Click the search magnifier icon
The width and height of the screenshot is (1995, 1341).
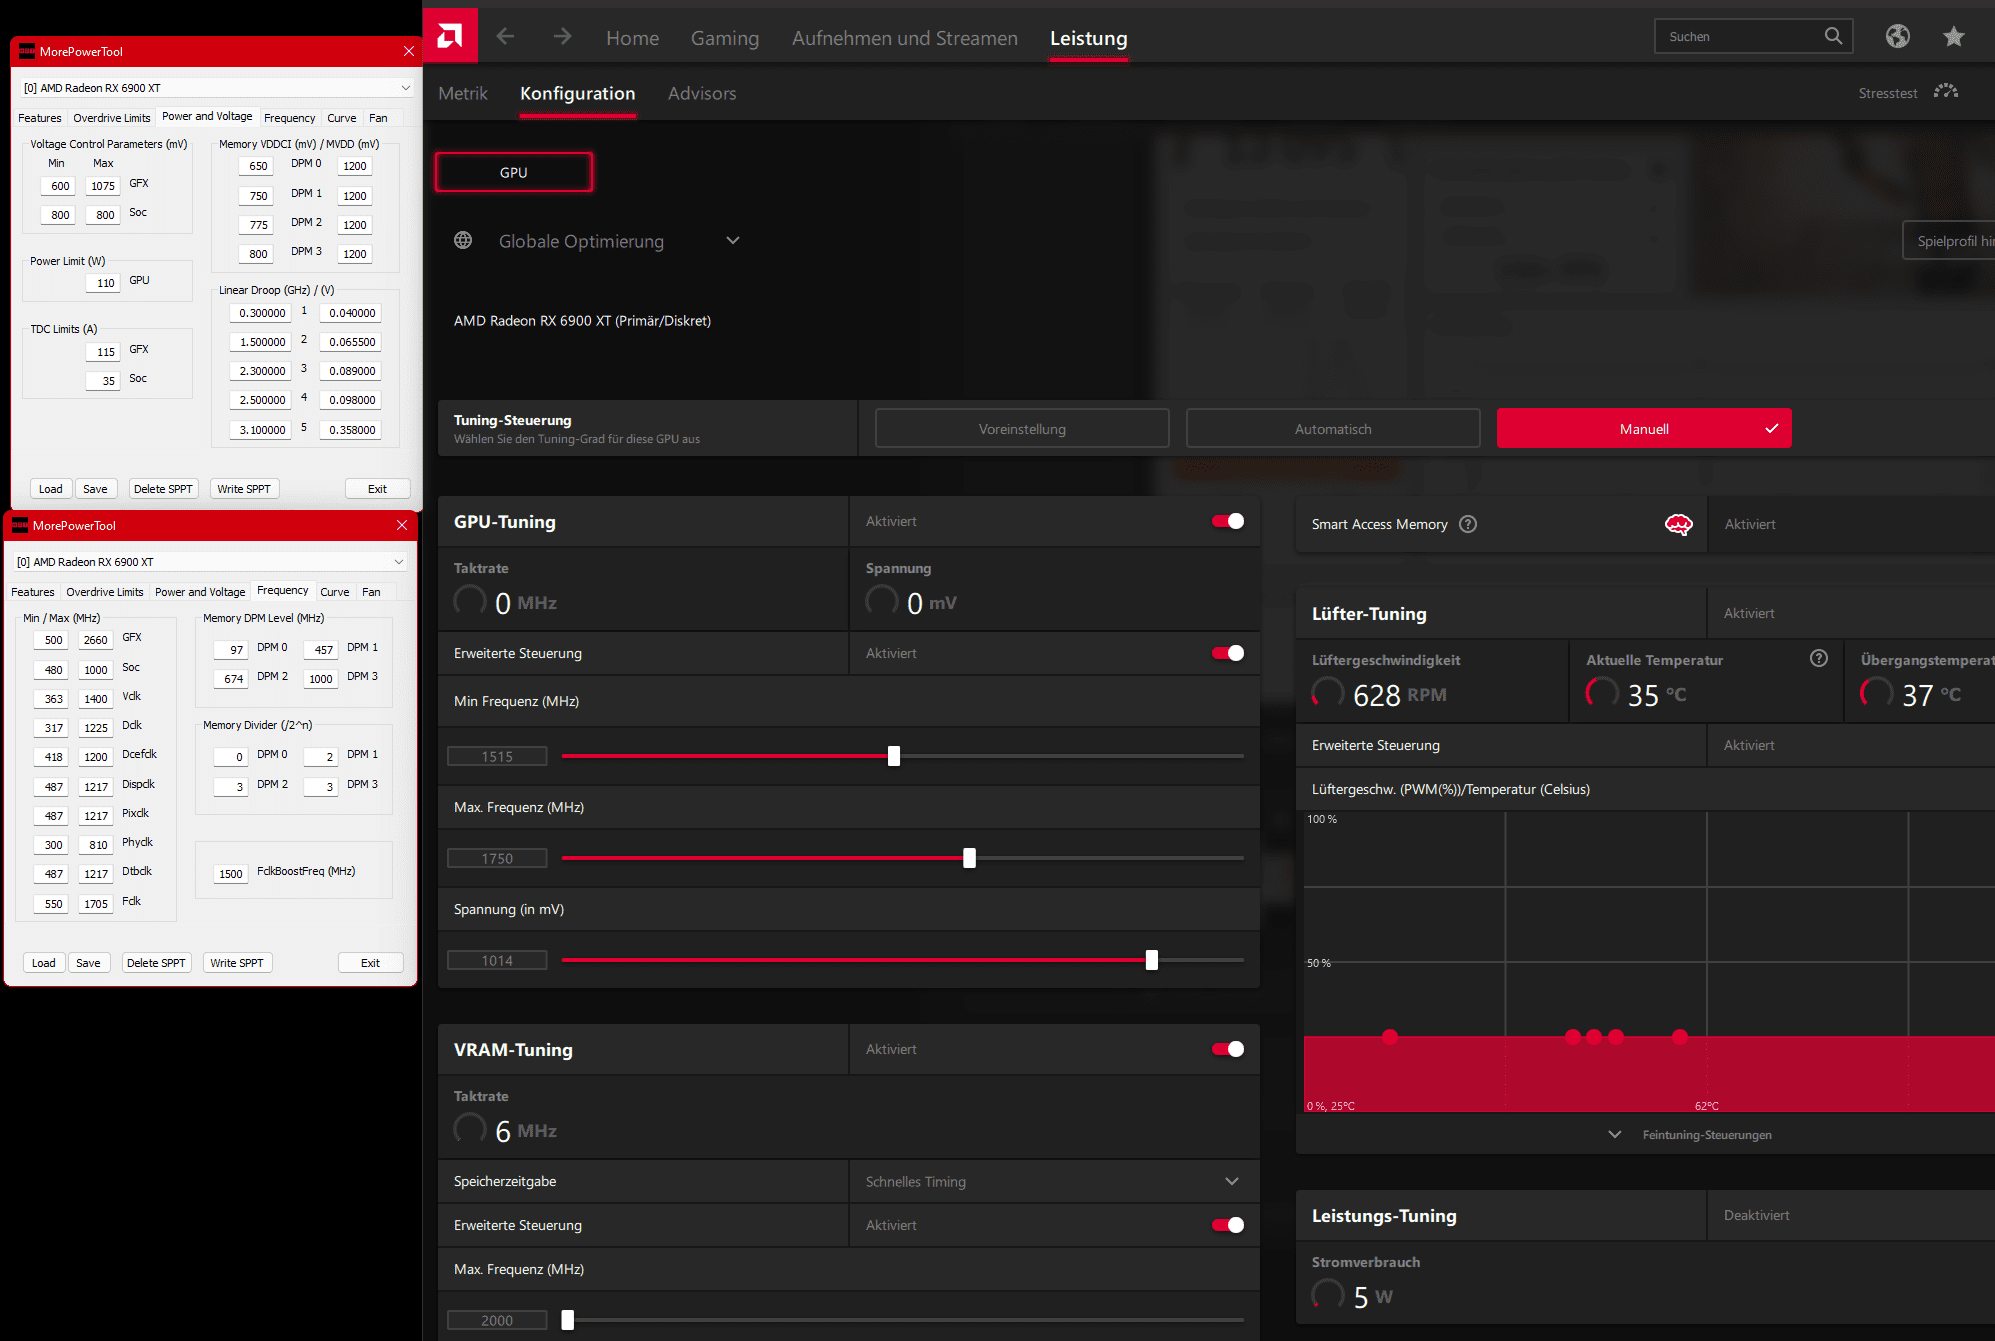point(1833,36)
